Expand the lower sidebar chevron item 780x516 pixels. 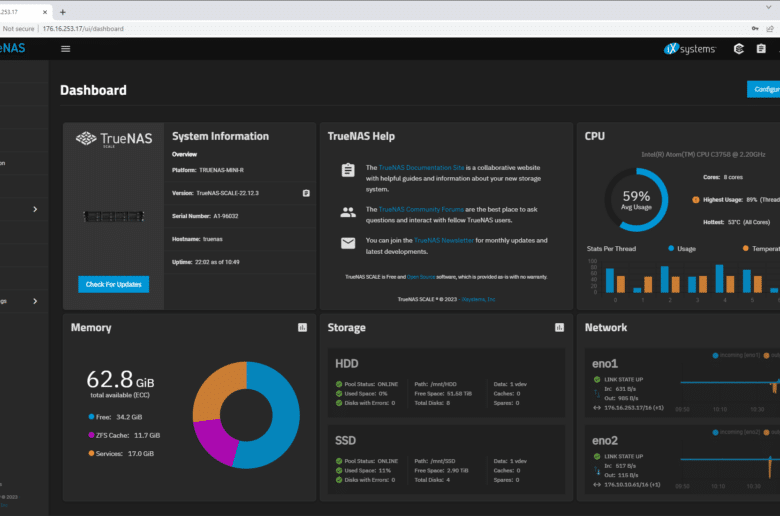(35, 301)
